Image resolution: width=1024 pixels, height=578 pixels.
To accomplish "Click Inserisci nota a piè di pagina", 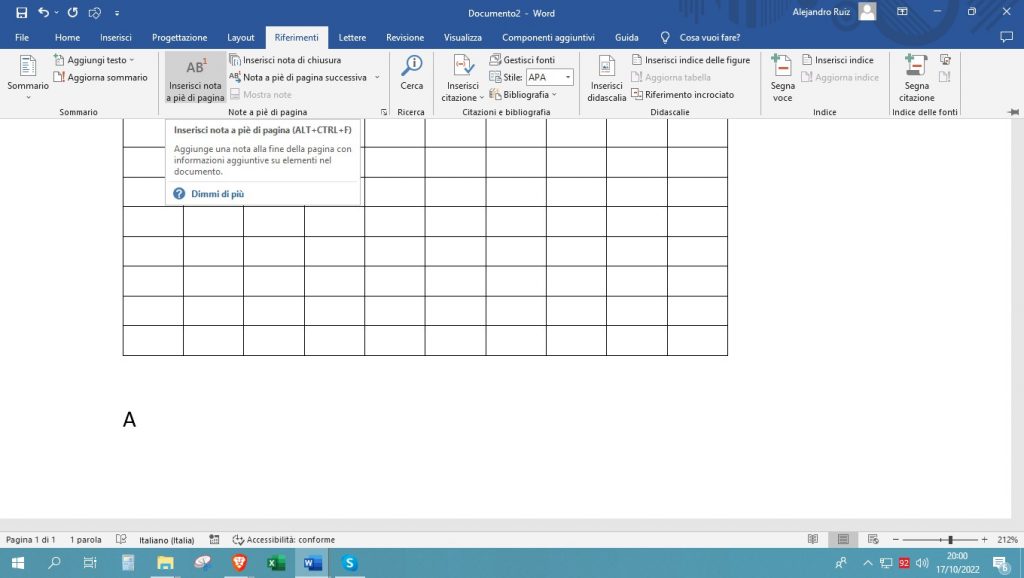I will (x=196, y=78).
